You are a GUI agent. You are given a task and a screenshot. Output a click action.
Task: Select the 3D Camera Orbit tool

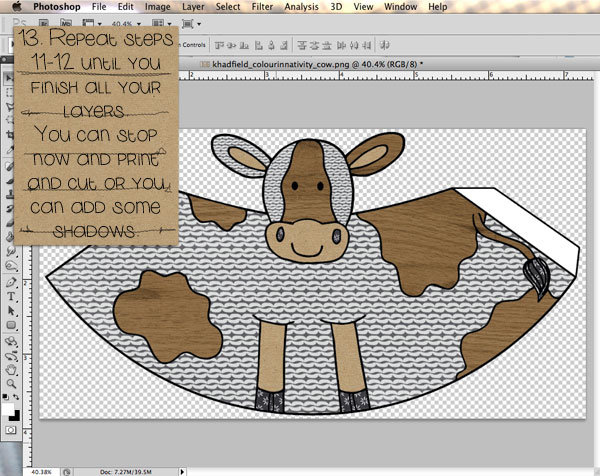pos(11,356)
